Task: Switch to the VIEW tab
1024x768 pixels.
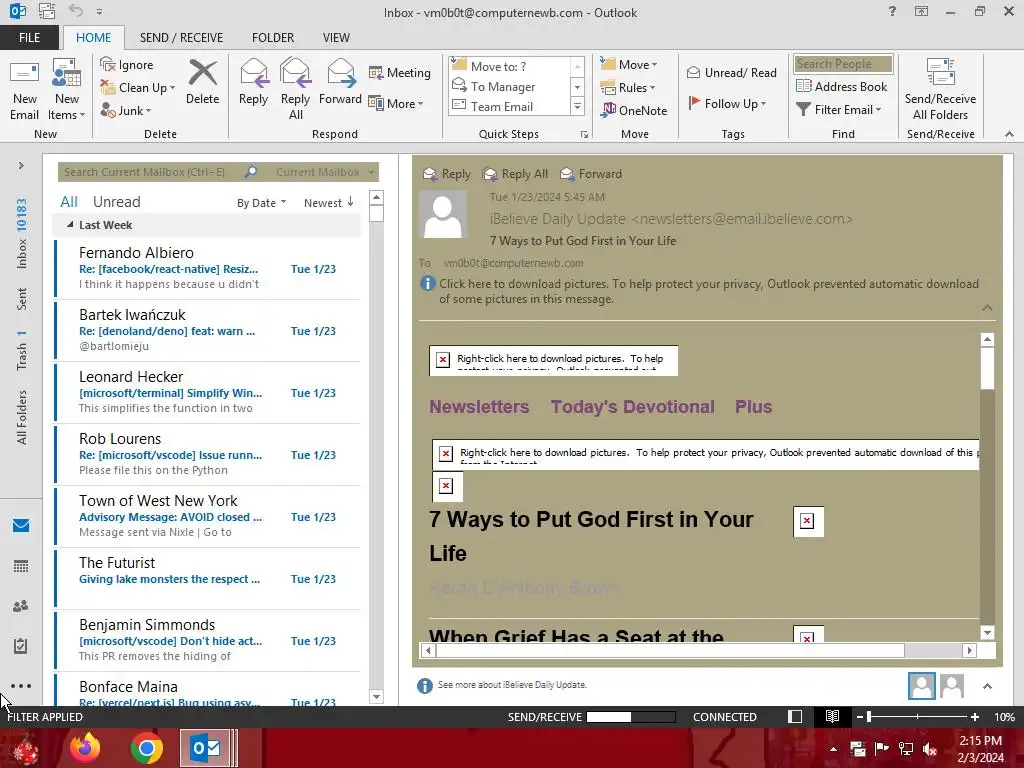Action: point(336,38)
